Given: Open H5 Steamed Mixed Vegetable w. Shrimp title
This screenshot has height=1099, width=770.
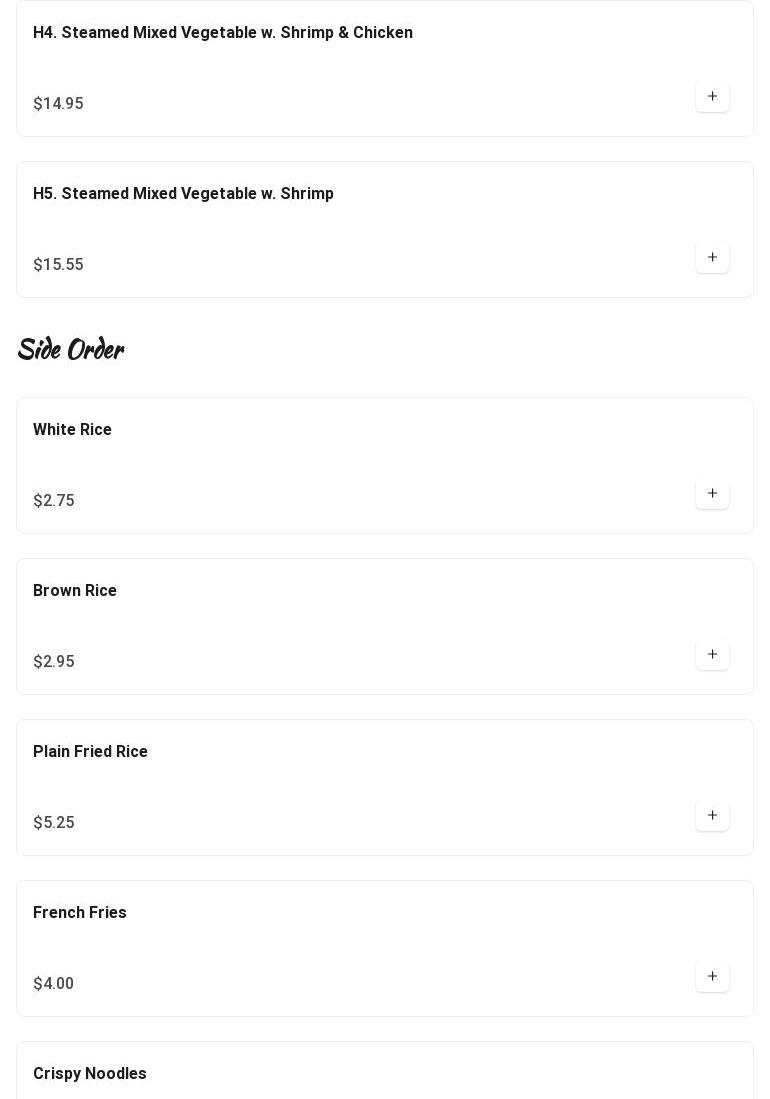Looking at the screenshot, I should 183,194.
